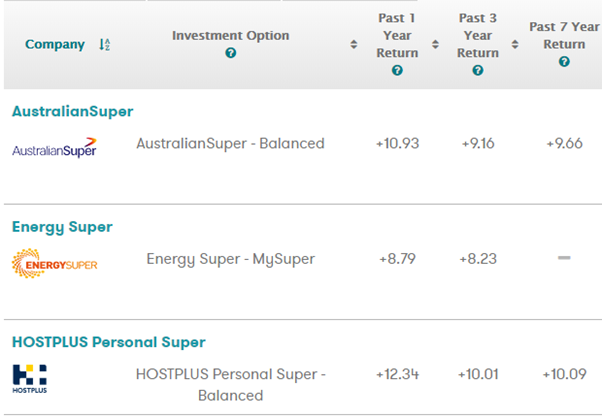Toggle sort arrows right of Past 1 Year Return
This screenshot has width=602, height=417.
435,45
